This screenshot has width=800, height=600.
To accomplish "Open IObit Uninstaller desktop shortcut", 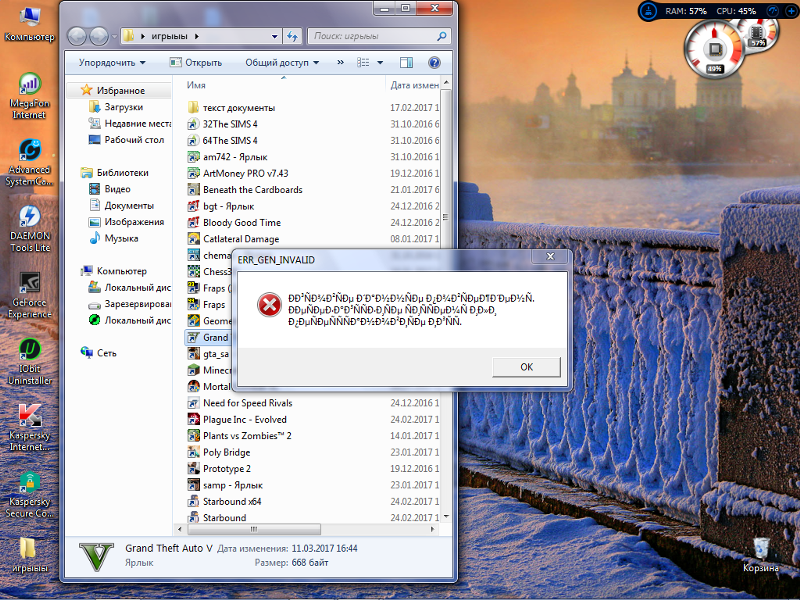I will (x=29, y=350).
